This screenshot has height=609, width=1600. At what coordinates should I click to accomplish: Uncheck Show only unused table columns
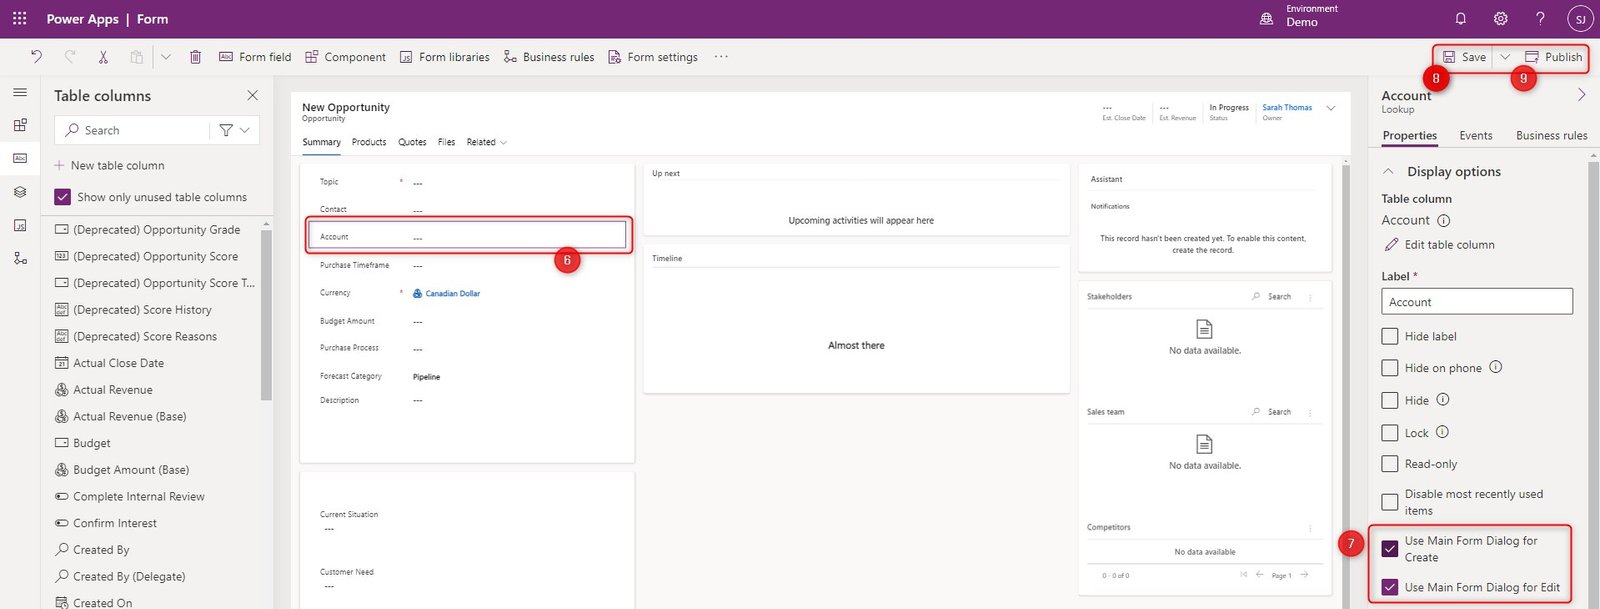(x=63, y=197)
